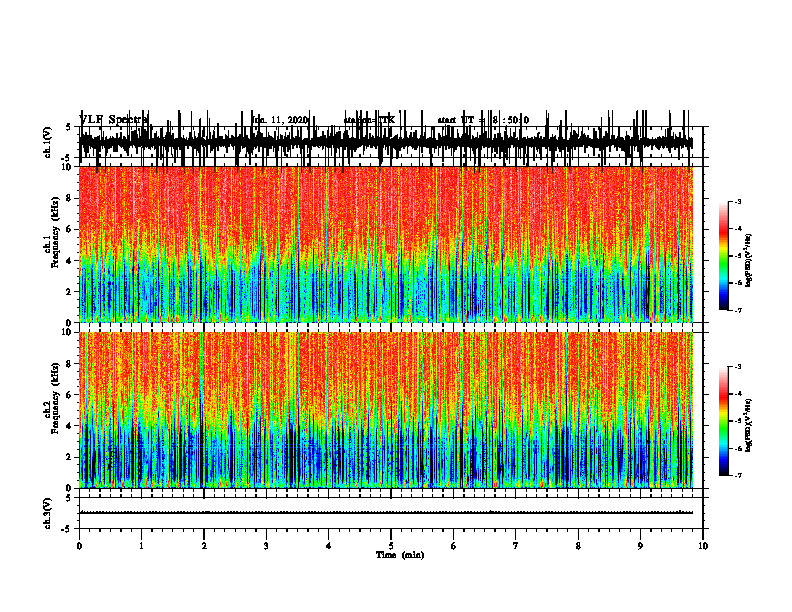Click time axis tick label '4'
The image size is (792, 612).
[329, 546]
